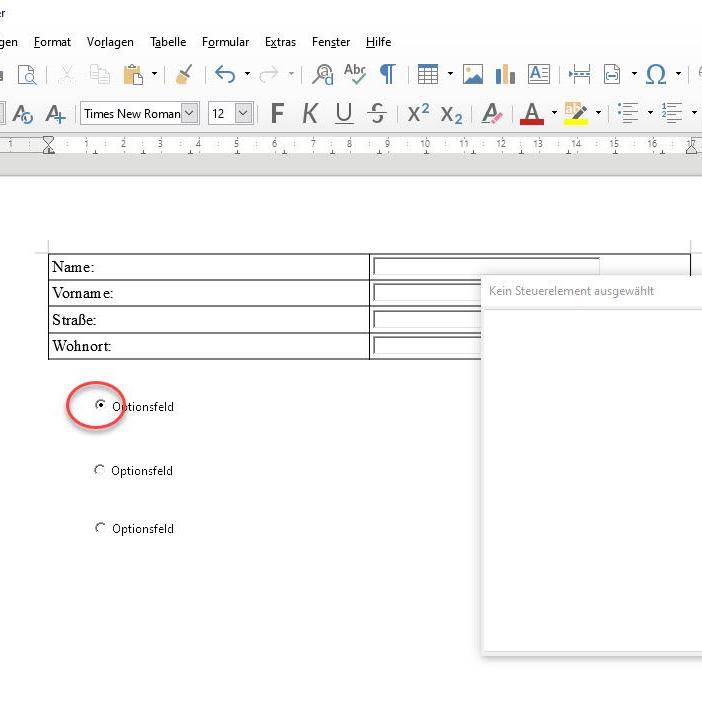Select the Clone formatting brush

184,74
